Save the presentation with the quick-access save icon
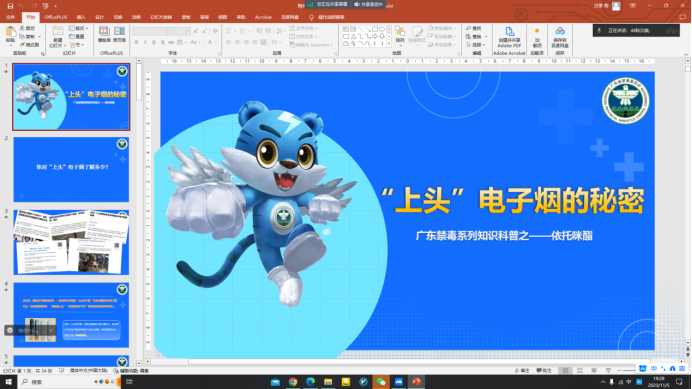 click(x=10, y=6)
